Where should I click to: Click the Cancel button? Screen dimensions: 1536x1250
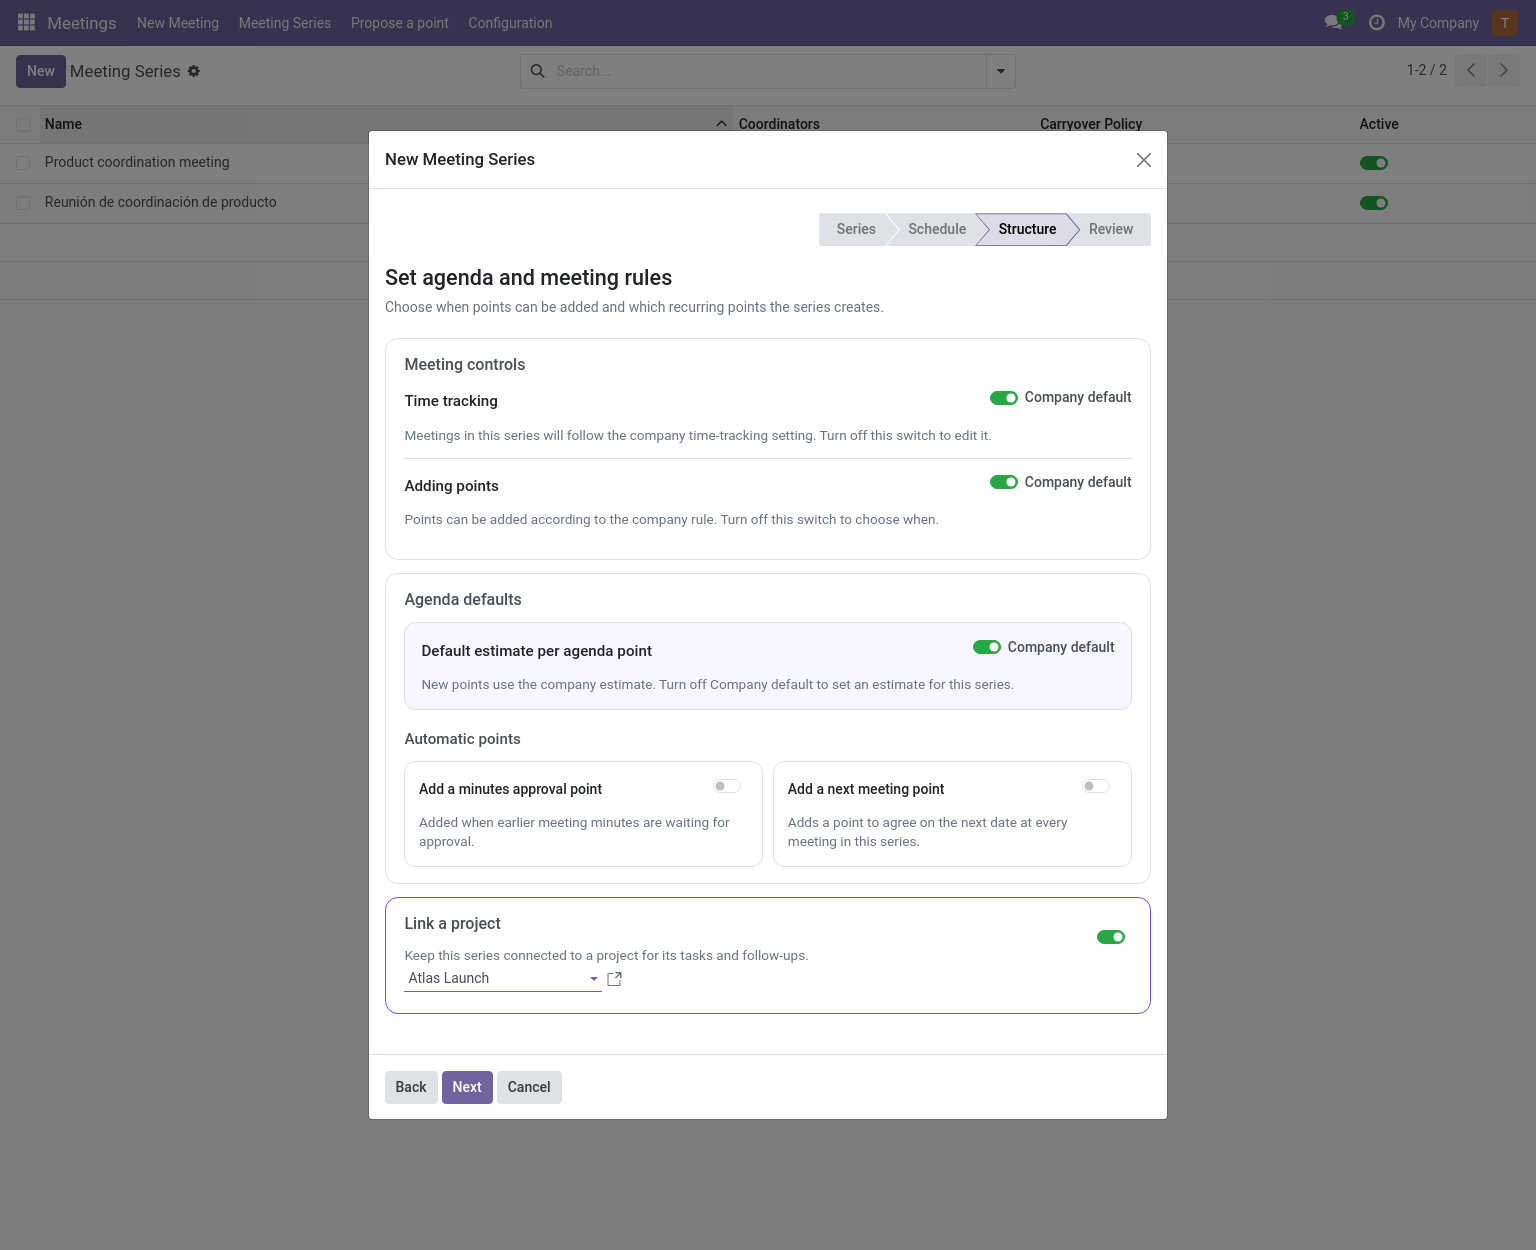pos(529,1087)
